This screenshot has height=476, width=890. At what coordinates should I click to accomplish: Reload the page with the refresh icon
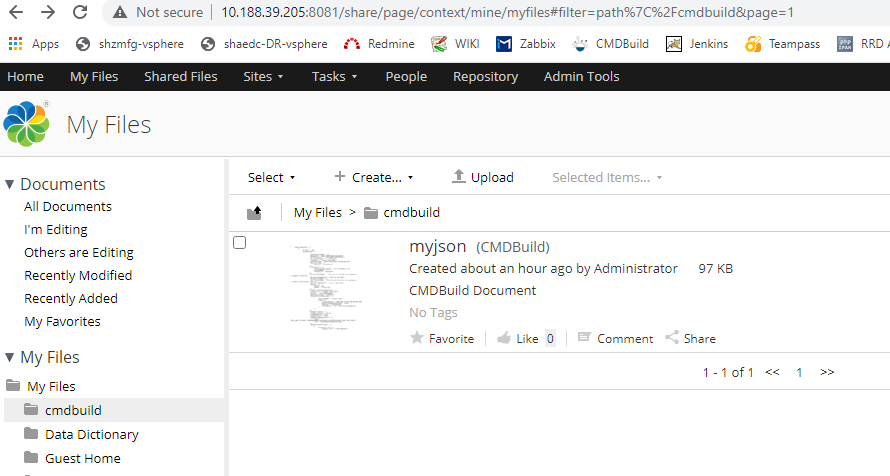pyautogui.click(x=80, y=12)
